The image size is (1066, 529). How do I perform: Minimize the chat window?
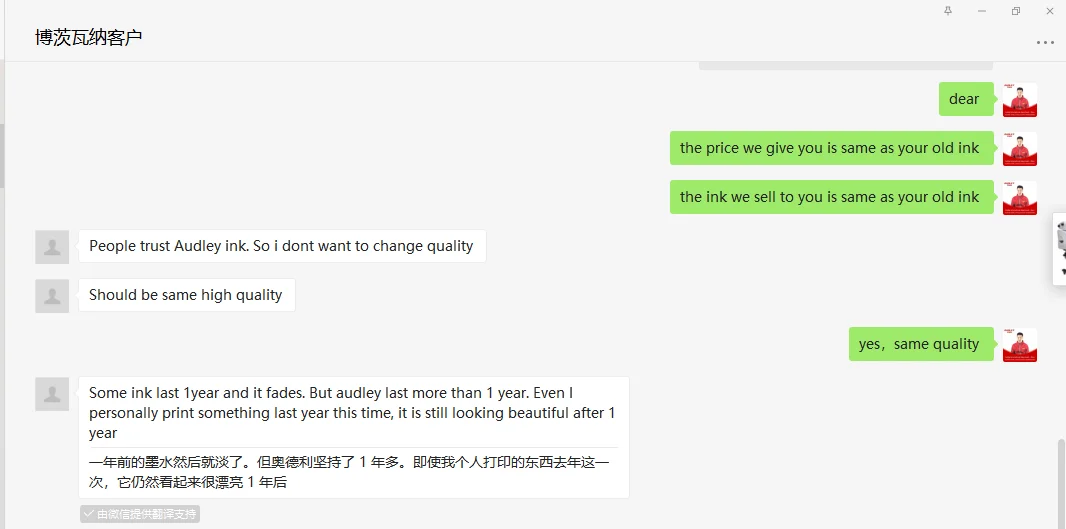[982, 11]
